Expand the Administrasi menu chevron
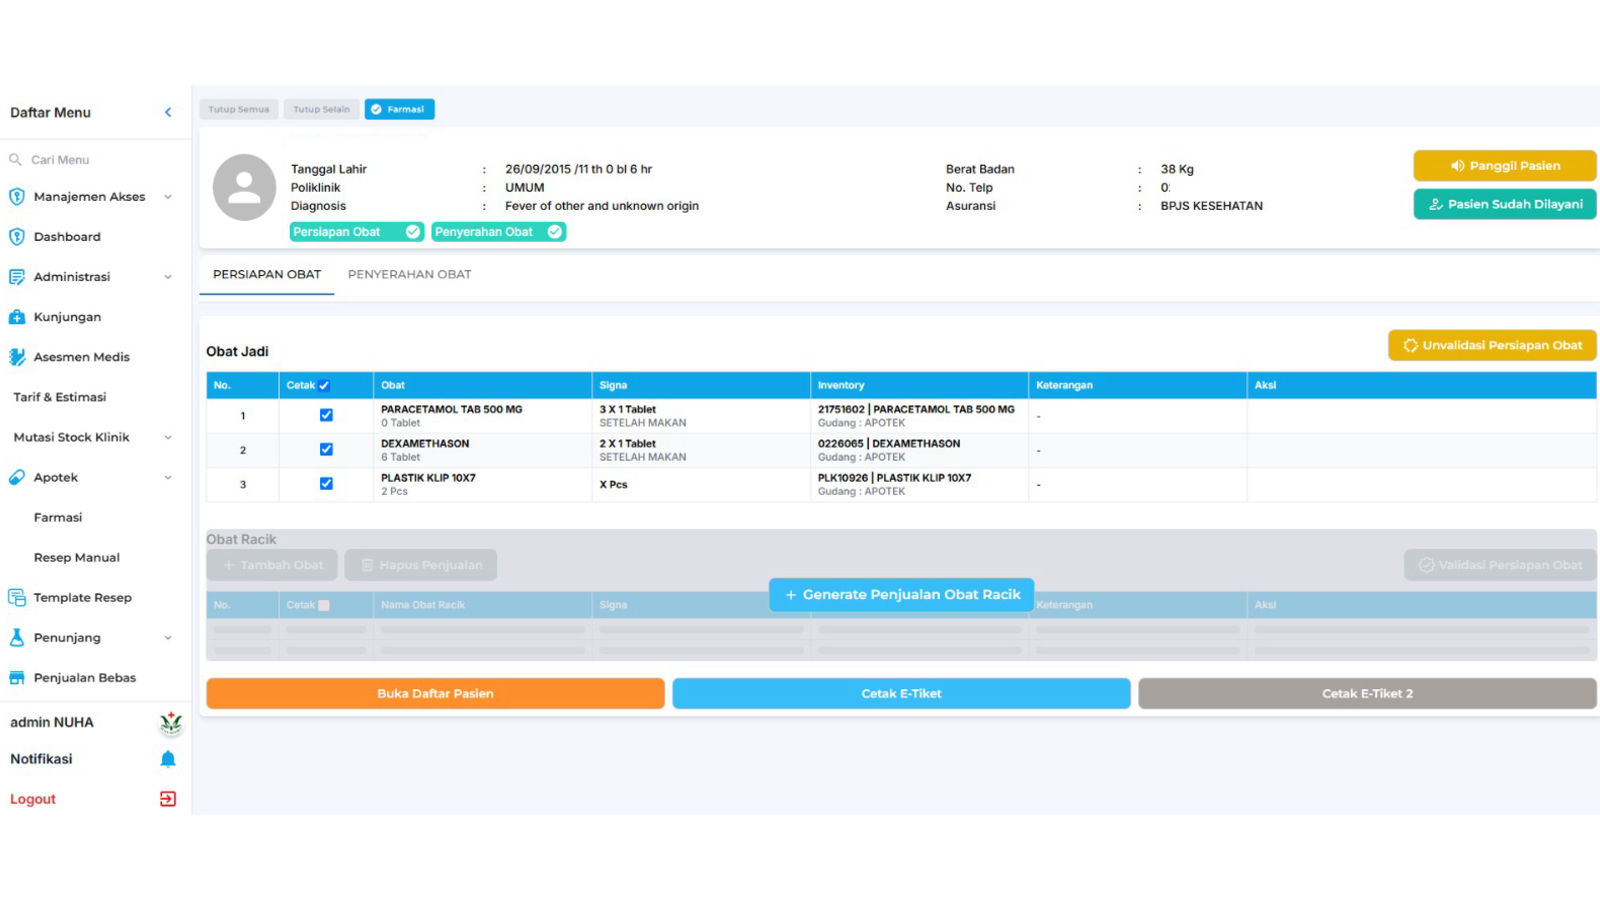1600x900 pixels. (168, 277)
